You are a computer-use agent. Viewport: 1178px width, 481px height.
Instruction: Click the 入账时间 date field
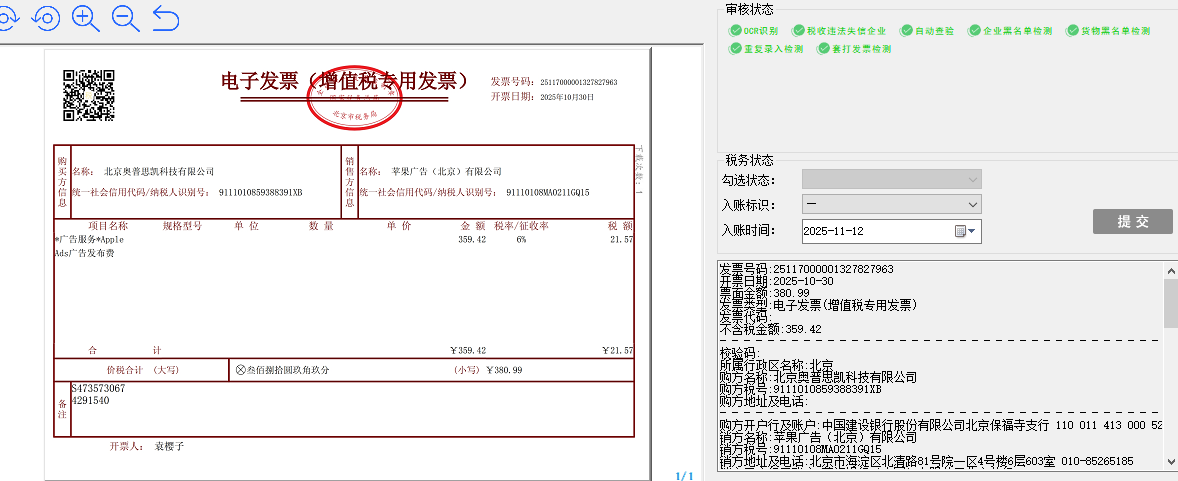875,232
